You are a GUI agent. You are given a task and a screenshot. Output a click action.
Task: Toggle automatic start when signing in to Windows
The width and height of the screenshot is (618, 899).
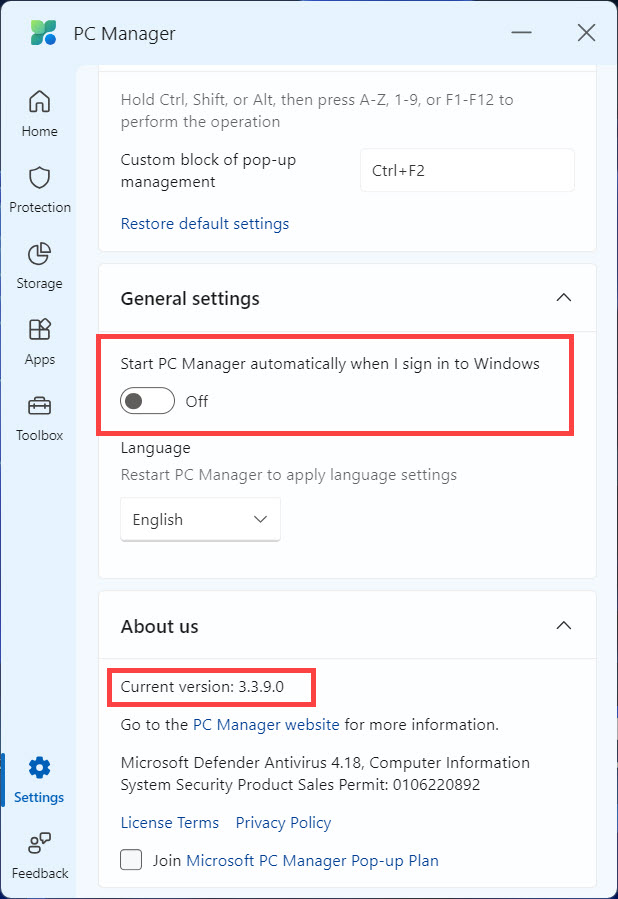click(x=147, y=401)
